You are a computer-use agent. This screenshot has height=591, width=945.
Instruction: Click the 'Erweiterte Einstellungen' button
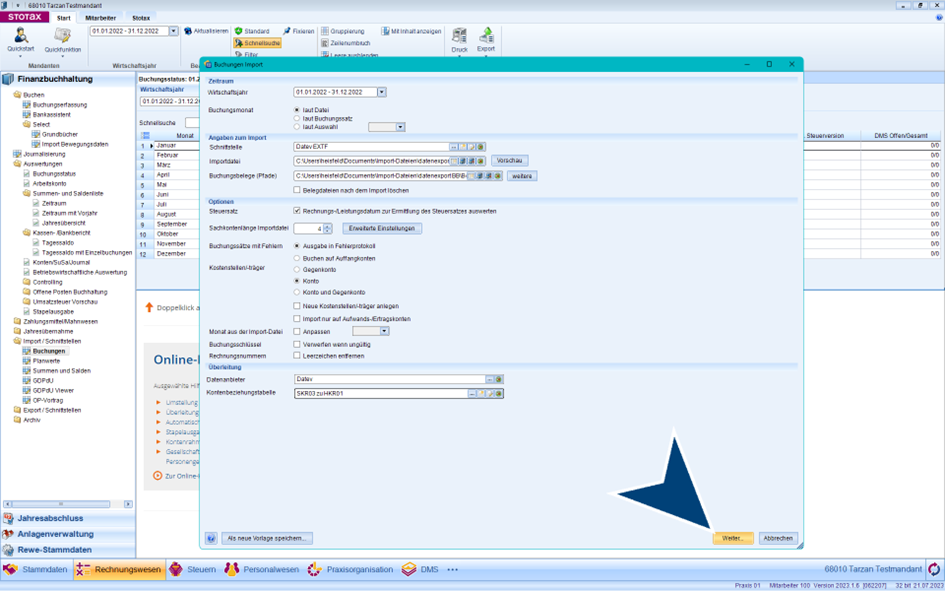click(x=382, y=228)
